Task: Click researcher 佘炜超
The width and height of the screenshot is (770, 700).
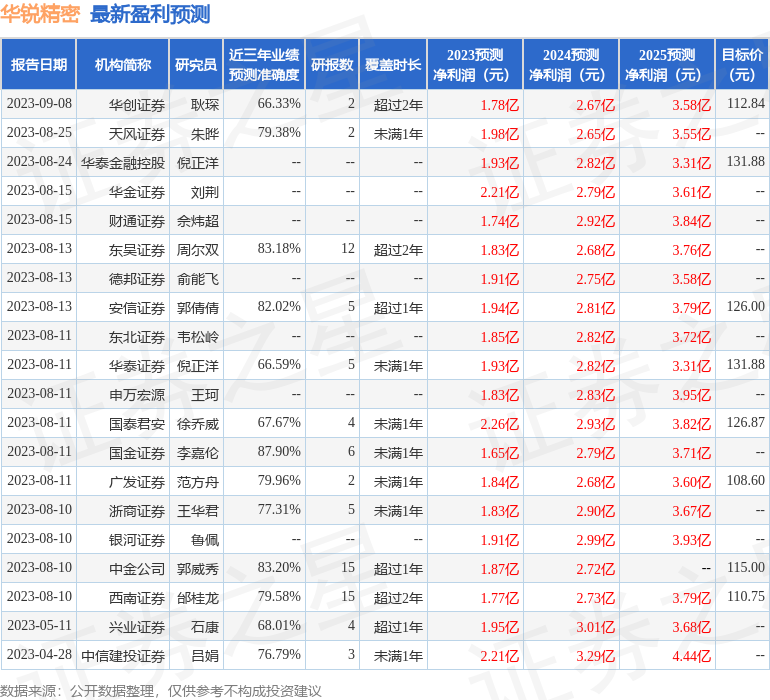Action: click(198, 221)
